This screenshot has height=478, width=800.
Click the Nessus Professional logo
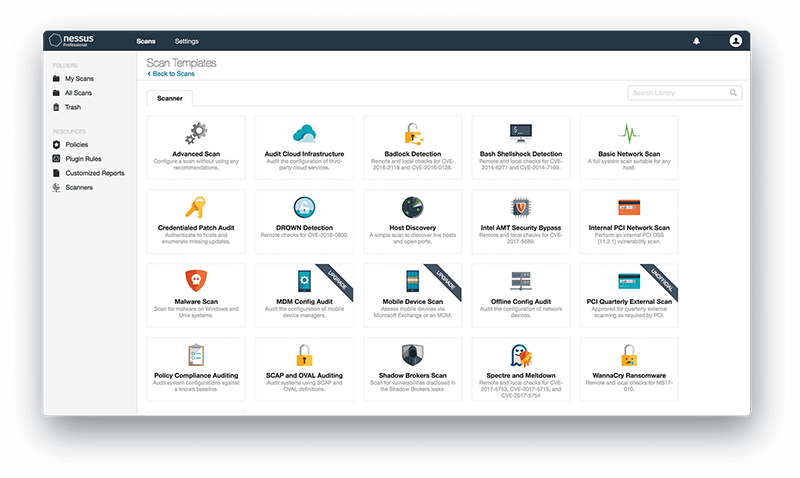[72, 40]
